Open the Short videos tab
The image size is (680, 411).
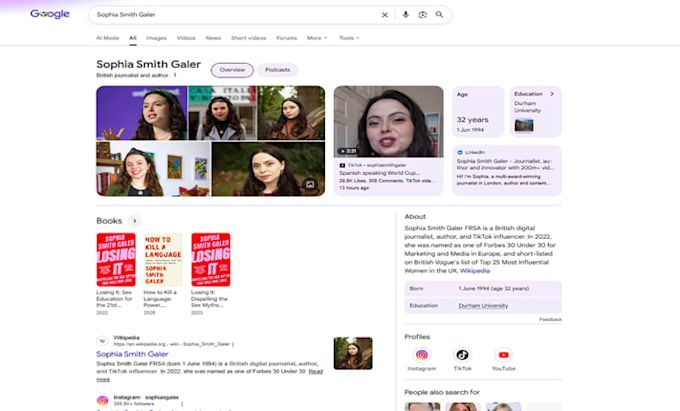[248, 38]
